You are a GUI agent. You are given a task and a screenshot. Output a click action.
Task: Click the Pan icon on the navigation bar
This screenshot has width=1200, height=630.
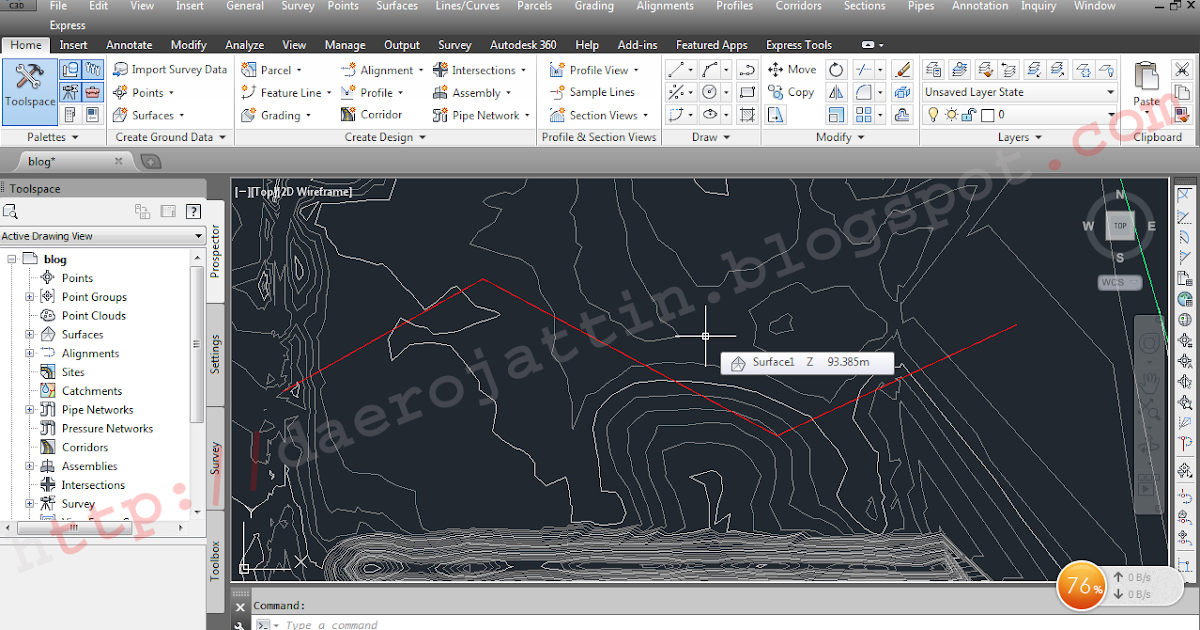1148,383
